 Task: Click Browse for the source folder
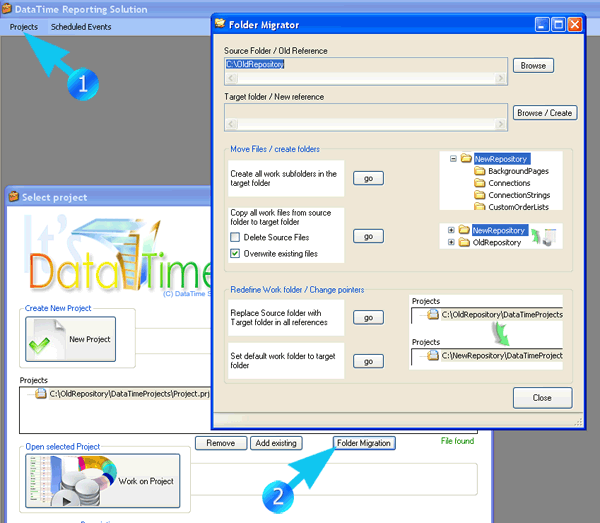(533, 66)
